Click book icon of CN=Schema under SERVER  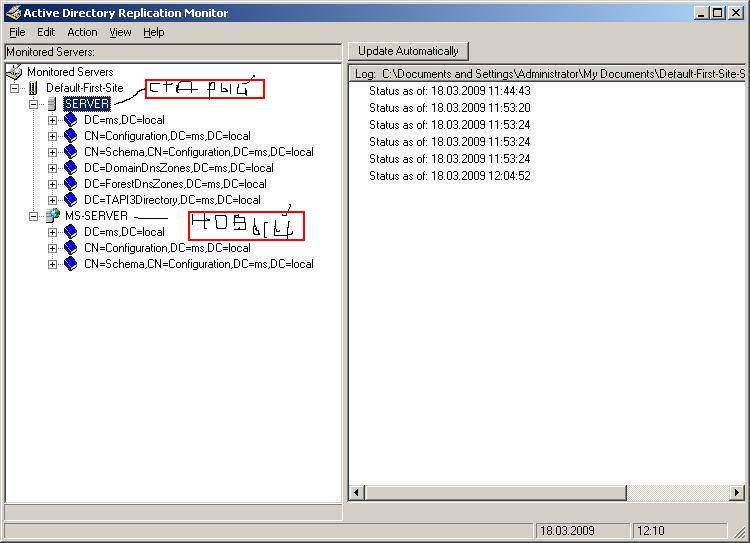pyautogui.click(x=71, y=152)
